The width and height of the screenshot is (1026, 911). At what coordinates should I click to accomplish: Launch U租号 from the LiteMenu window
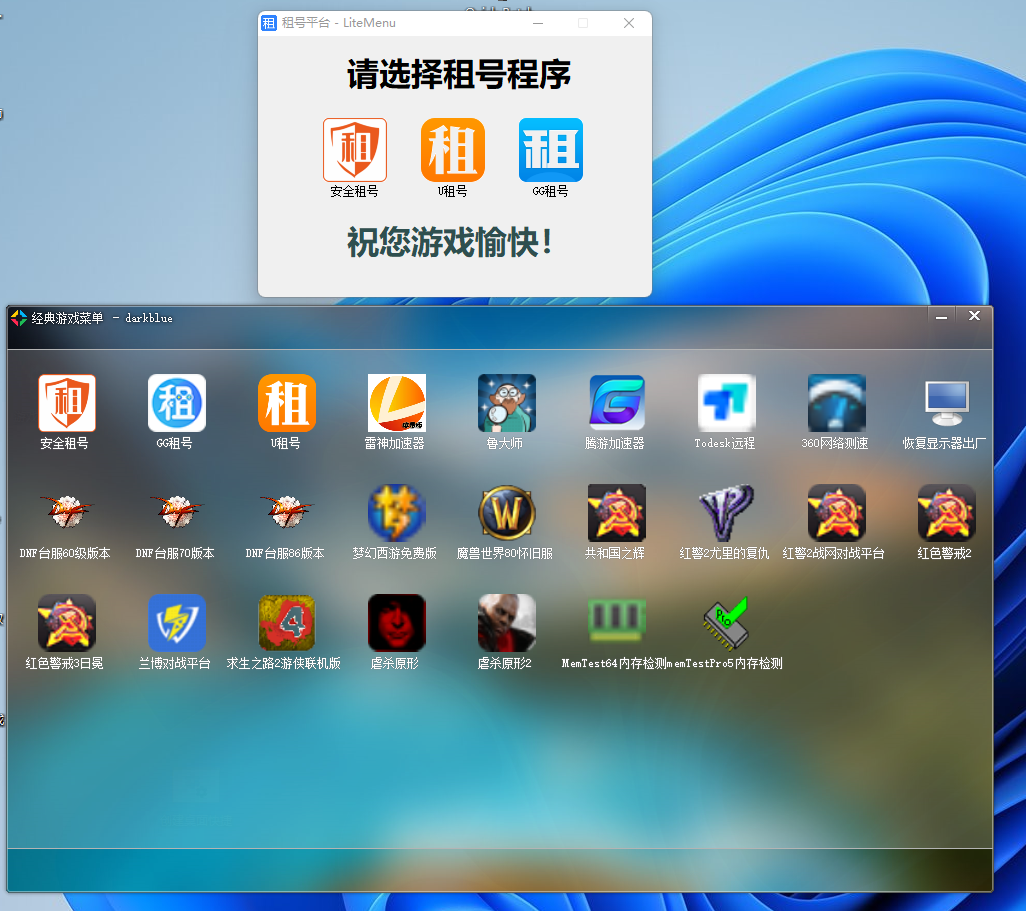453,150
